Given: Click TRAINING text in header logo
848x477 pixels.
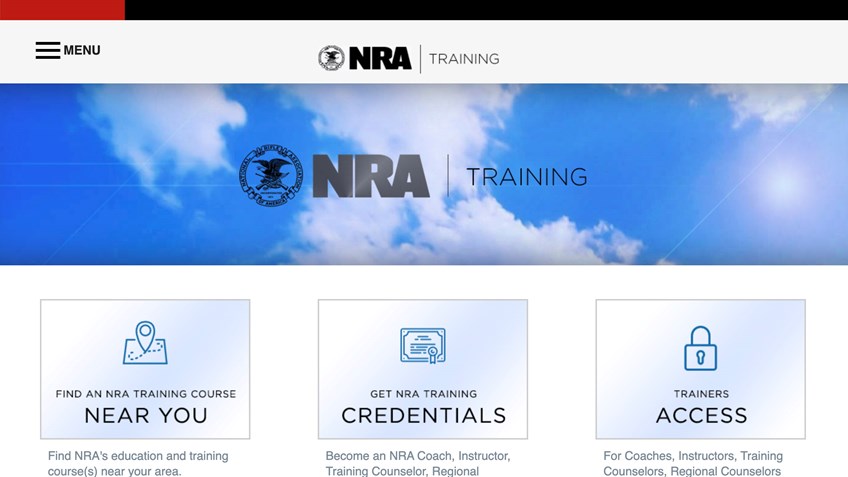Looking at the screenshot, I should pos(464,59).
